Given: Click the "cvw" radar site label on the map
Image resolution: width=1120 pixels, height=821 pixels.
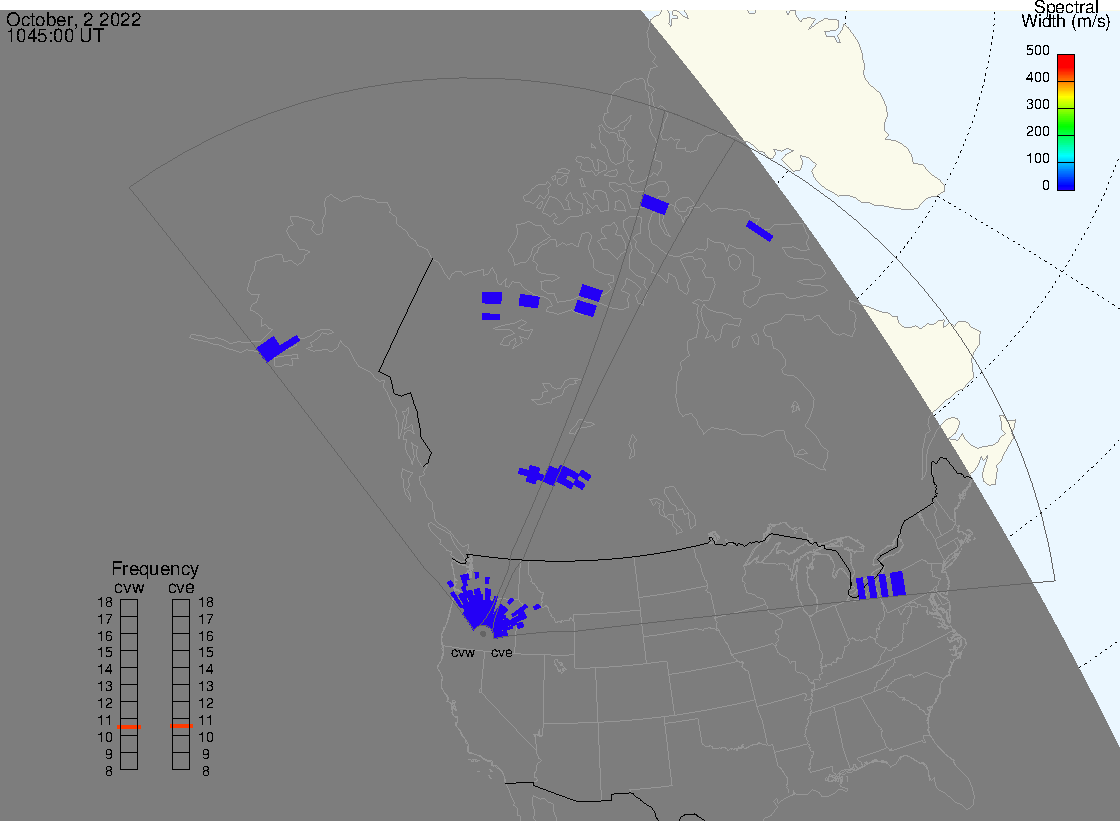Looking at the screenshot, I should click(x=463, y=653).
